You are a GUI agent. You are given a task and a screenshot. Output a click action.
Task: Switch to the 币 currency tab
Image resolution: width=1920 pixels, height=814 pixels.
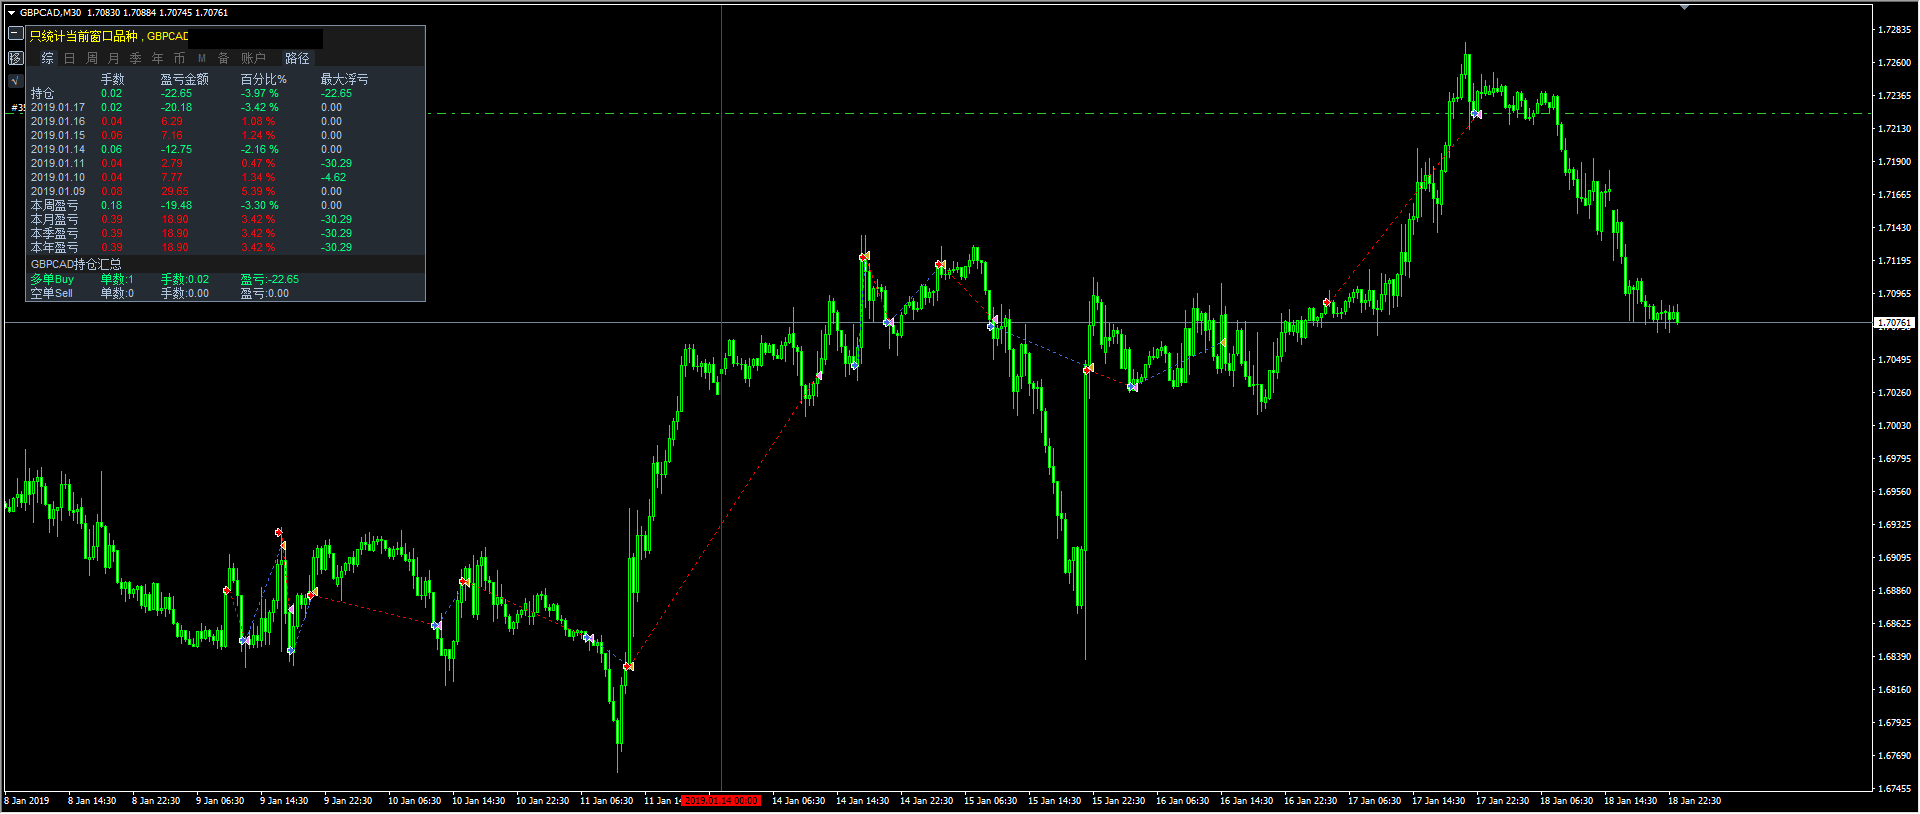(180, 58)
